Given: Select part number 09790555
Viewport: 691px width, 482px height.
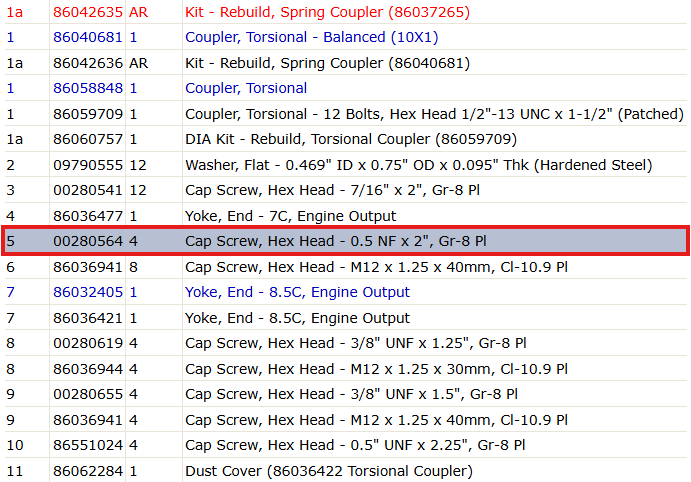Looking at the screenshot, I should pyautogui.click(x=88, y=165).
